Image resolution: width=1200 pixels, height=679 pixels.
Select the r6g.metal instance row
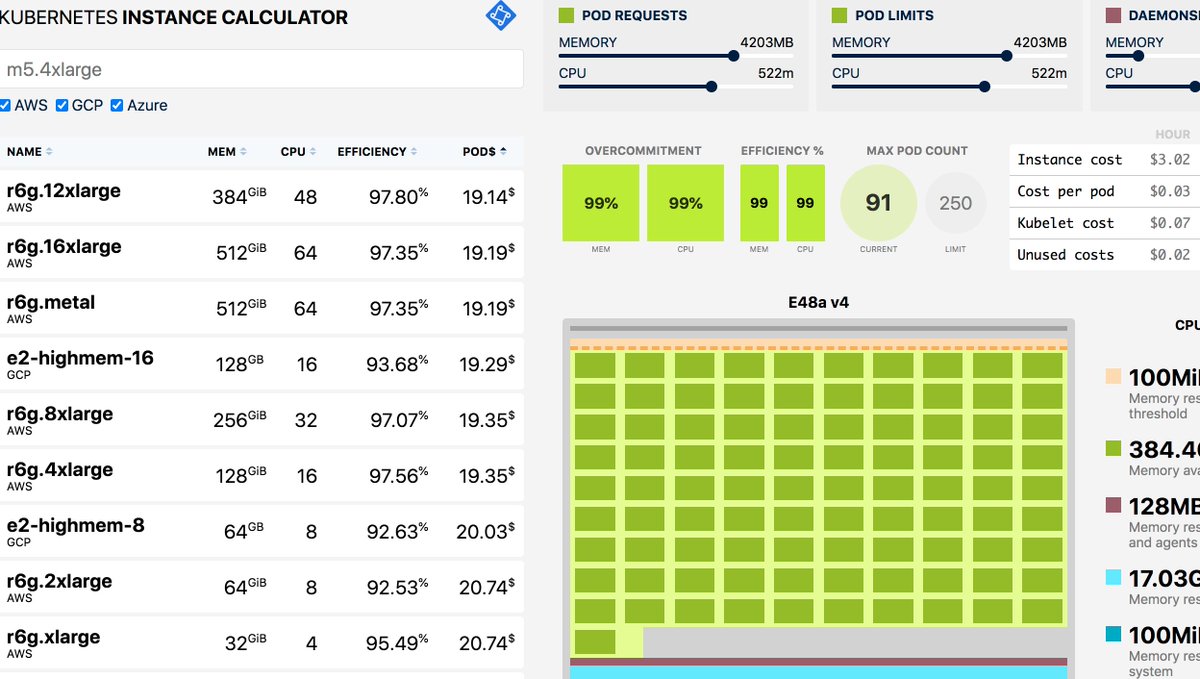261,308
